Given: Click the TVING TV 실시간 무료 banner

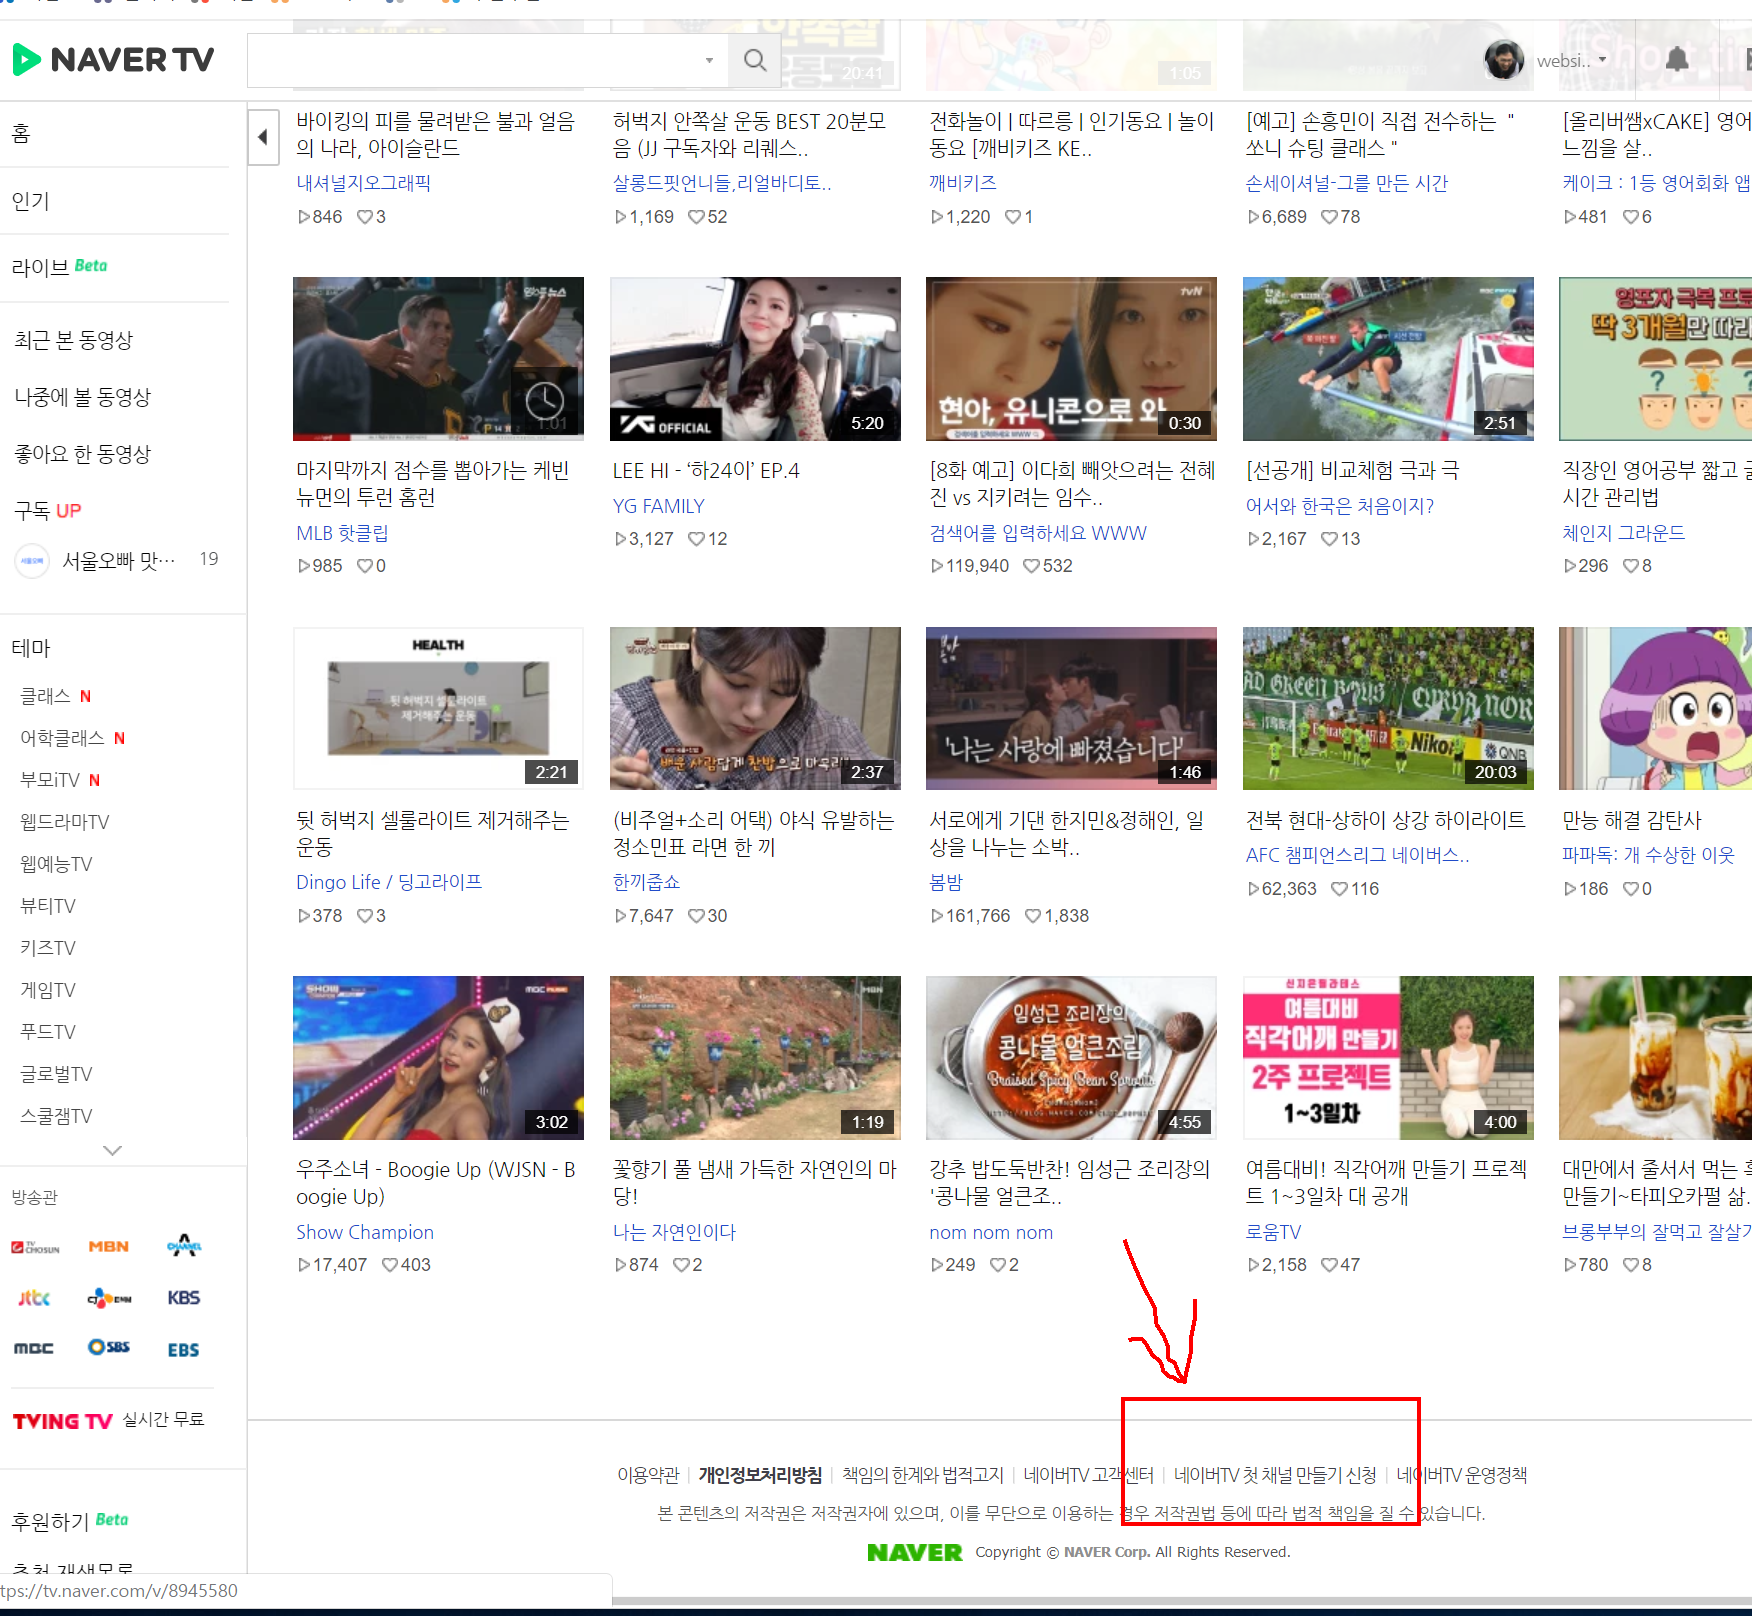Looking at the screenshot, I should (108, 1420).
